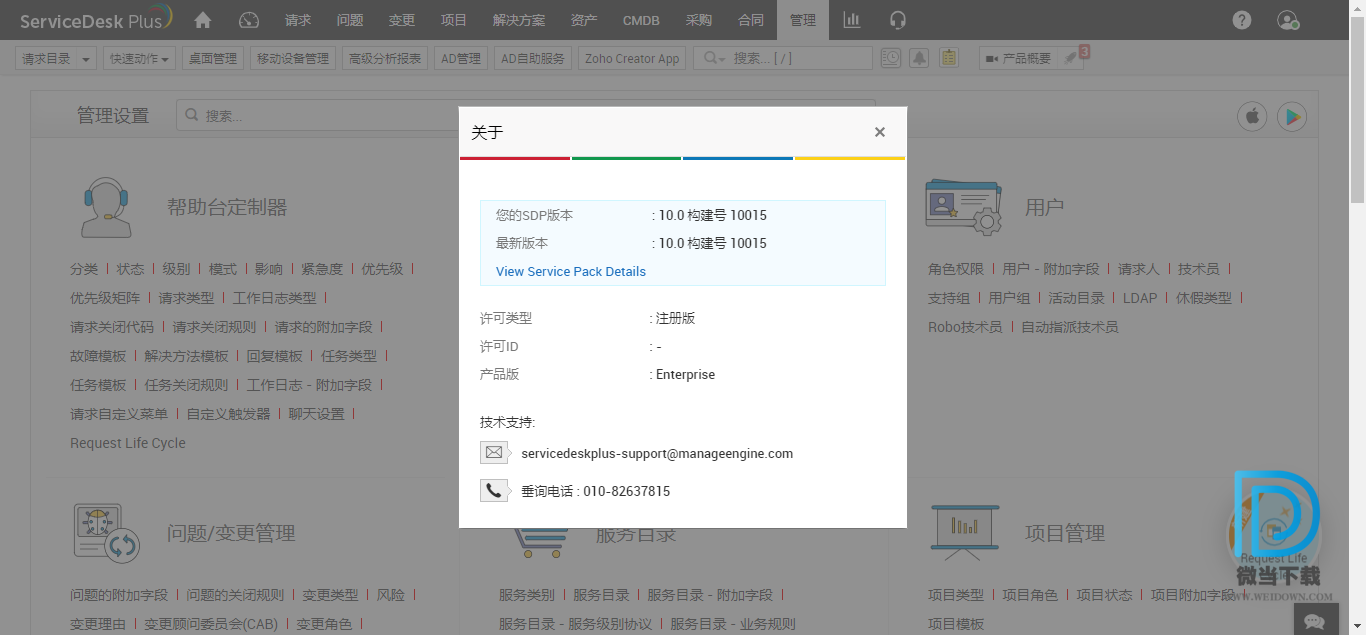This screenshot has height=635, width=1366.
Task: Click the 移动设备管理 button
Action: 293,59
